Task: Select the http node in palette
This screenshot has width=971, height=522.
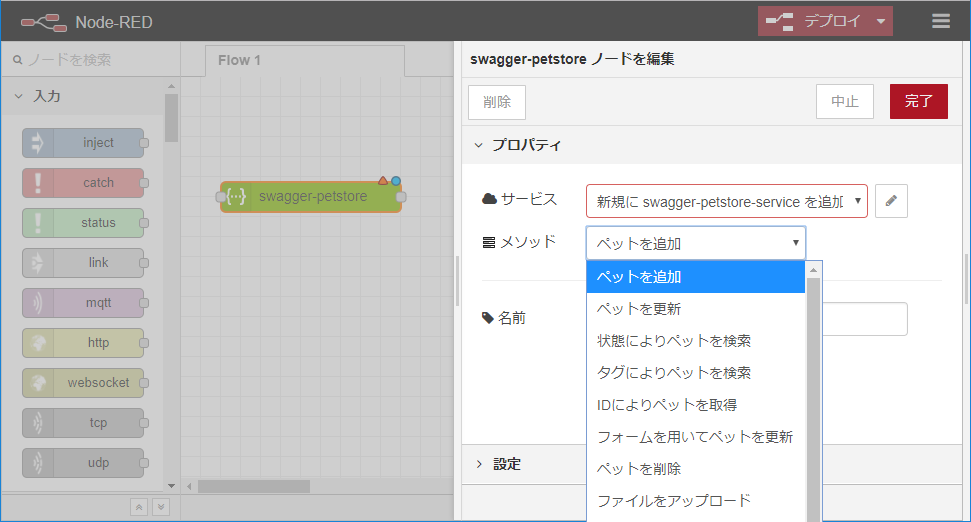Action: pos(83,343)
